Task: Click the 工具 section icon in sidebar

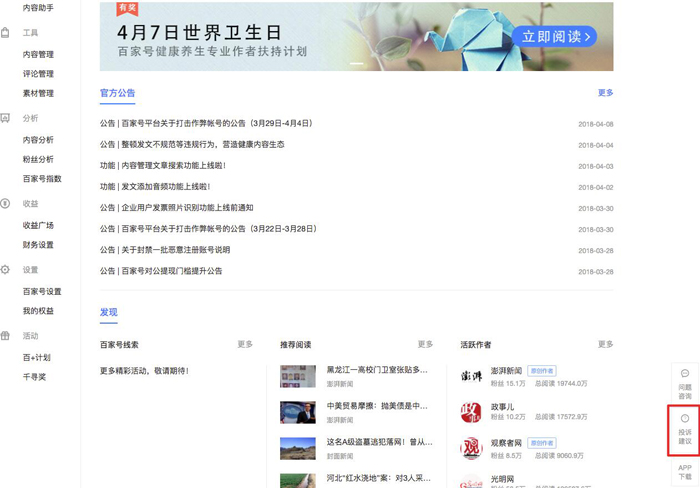Action: click(x=6, y=33)
